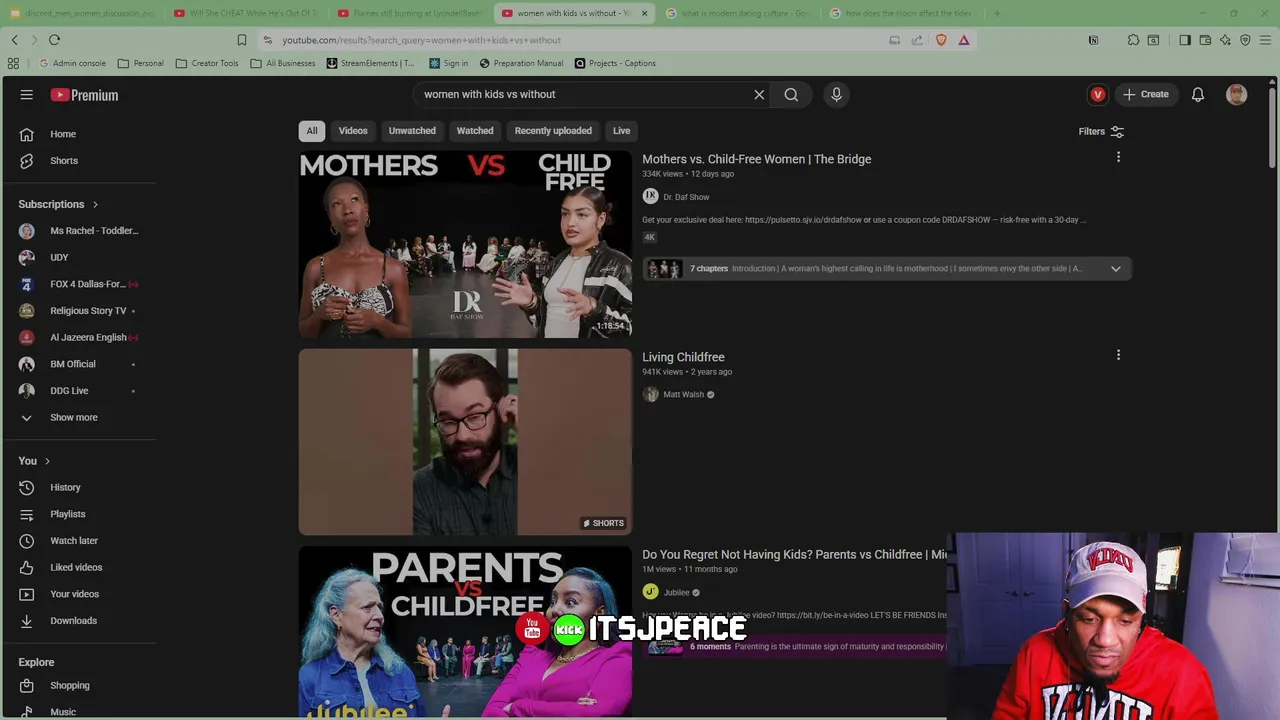Open Creator Tools bookmark folder
Screen dimensions: 1280x720
(207, 63)
